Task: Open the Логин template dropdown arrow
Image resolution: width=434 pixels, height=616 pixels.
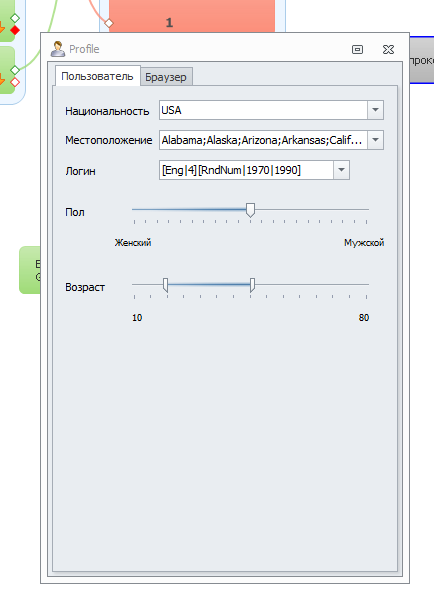Action: [341, 170]
